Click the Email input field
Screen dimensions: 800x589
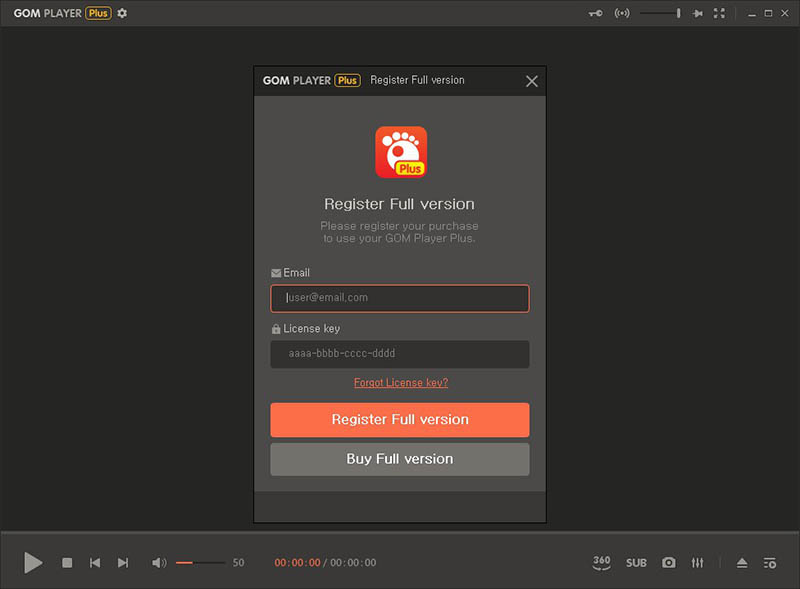(x=400, y=298)
